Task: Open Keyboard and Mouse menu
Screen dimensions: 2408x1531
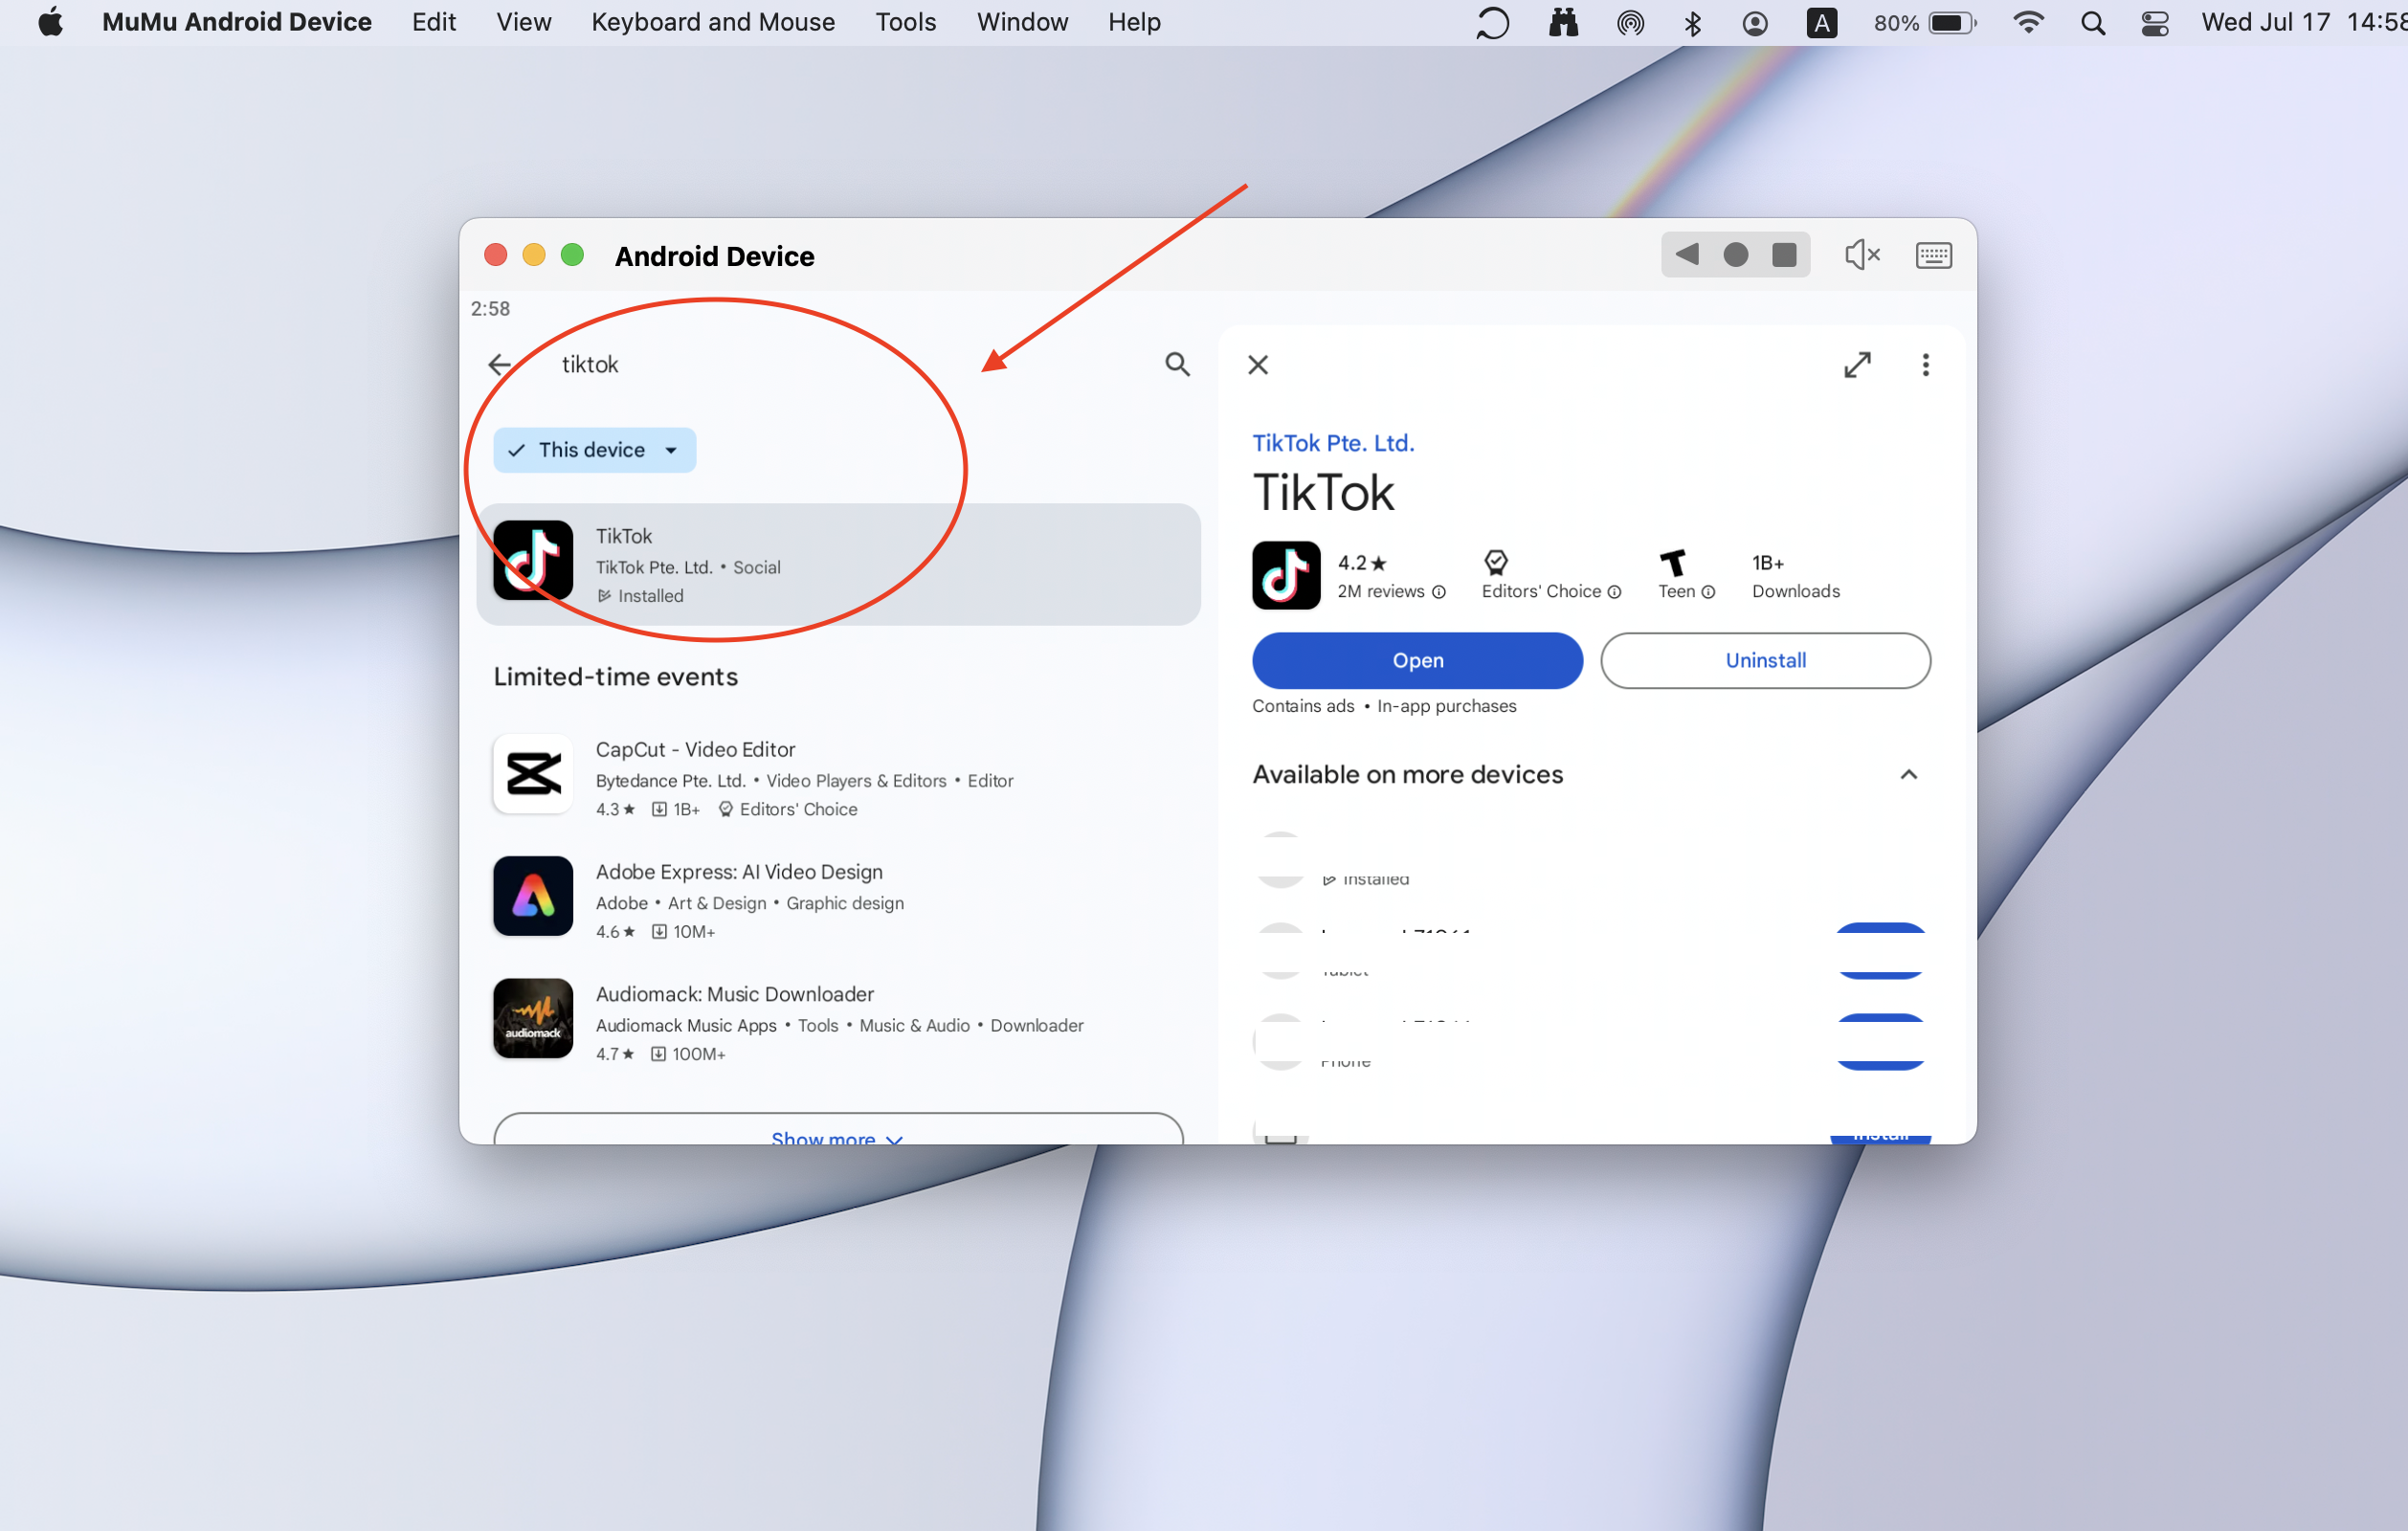Action: (x=712, y=22)
